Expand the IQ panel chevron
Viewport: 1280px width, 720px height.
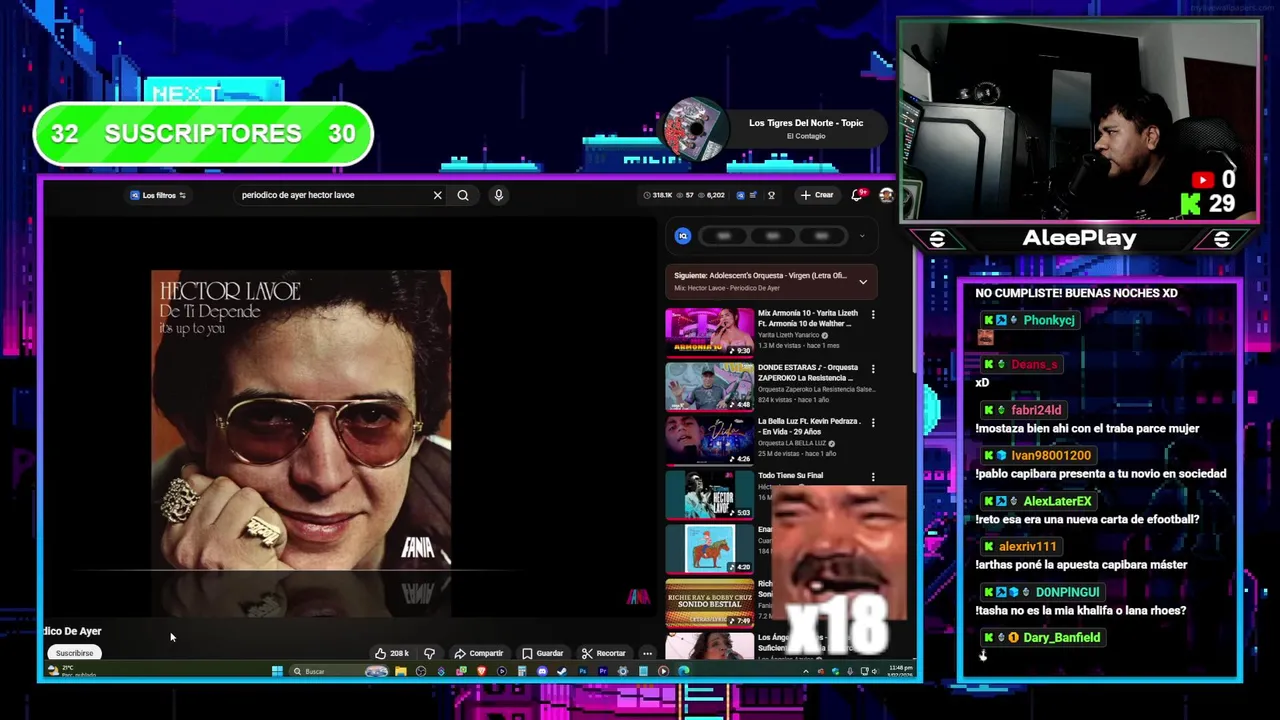pyautogui.click(x=862, y=236)
